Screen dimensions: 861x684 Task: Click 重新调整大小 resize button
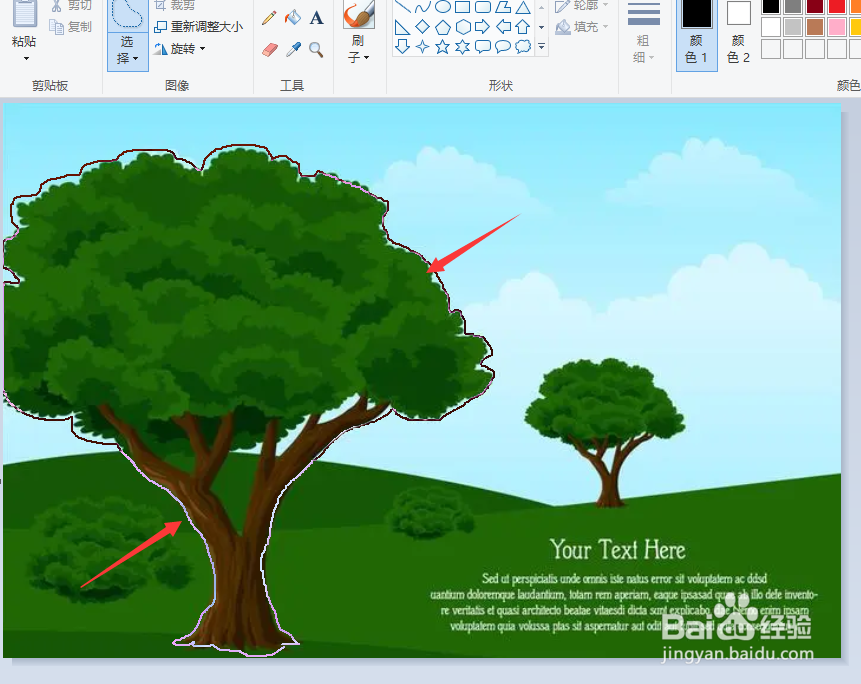pos(198,26)
